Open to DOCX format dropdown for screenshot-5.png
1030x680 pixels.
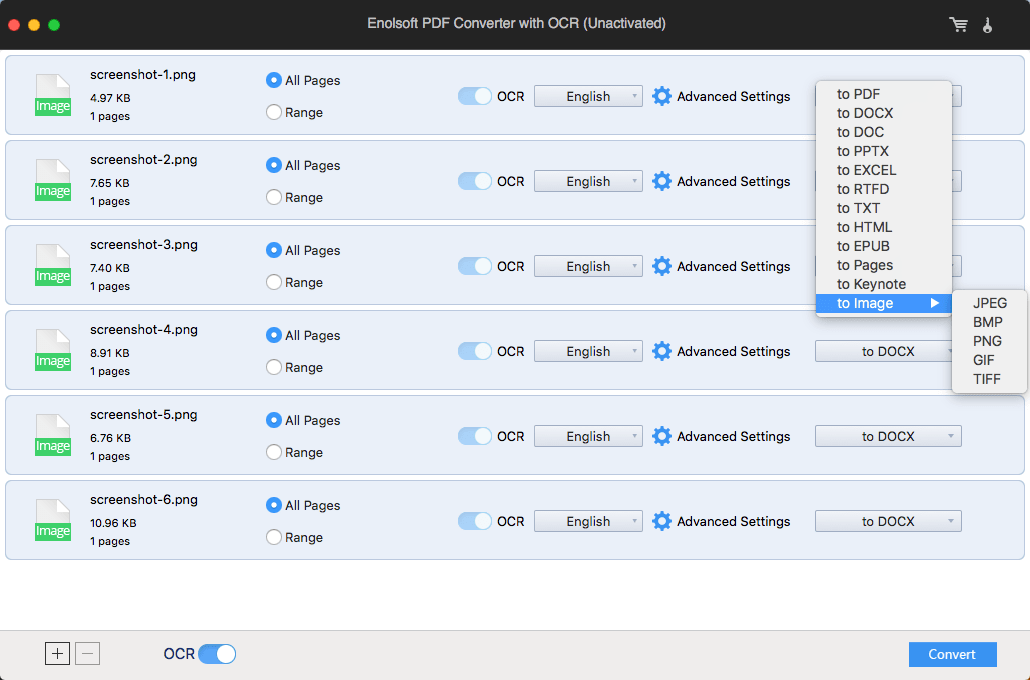tap(888, 436)
